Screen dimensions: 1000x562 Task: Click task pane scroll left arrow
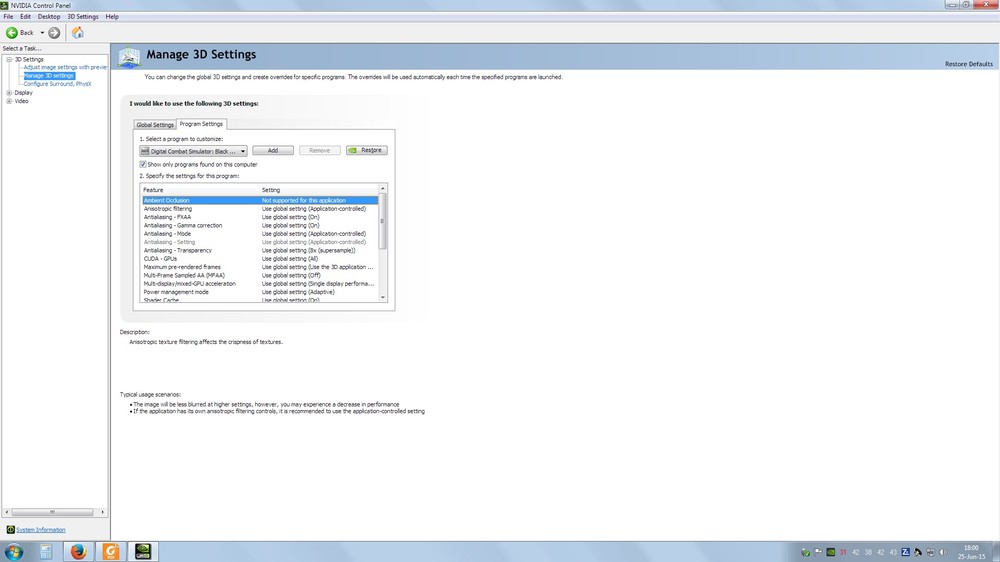6,512
